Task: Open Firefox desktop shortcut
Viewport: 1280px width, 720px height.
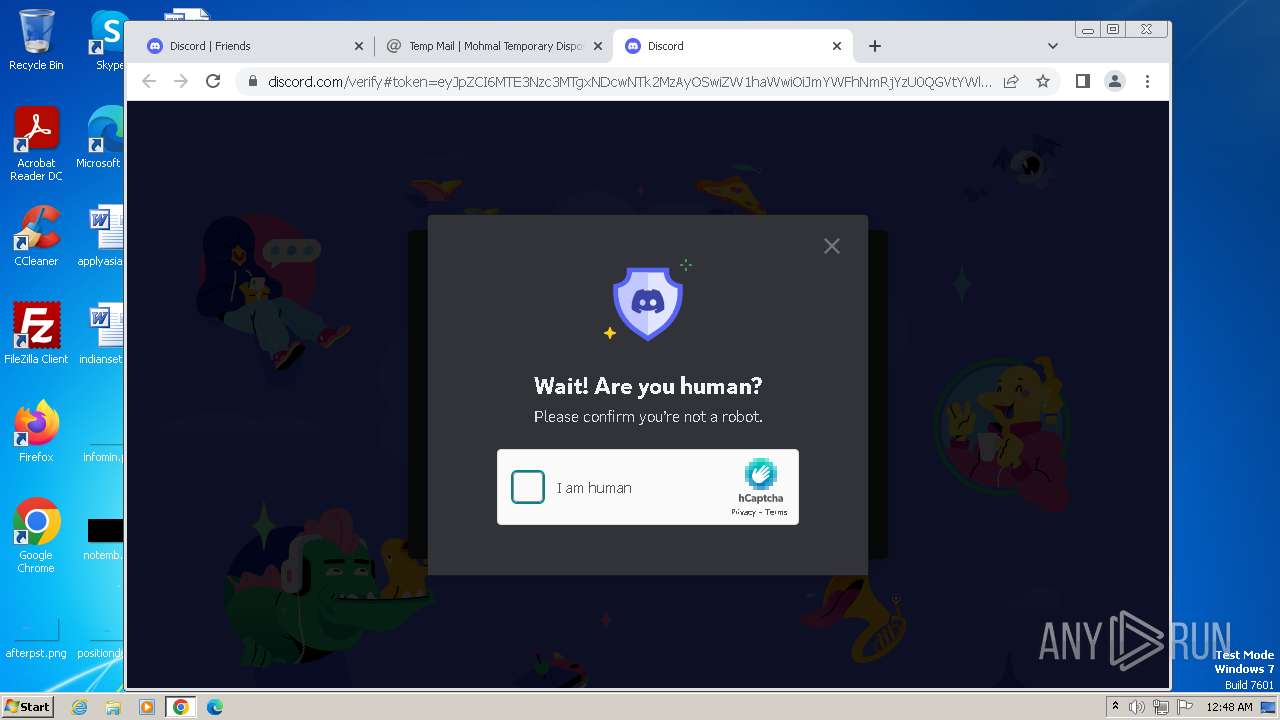Action: (x=36, y=431)
